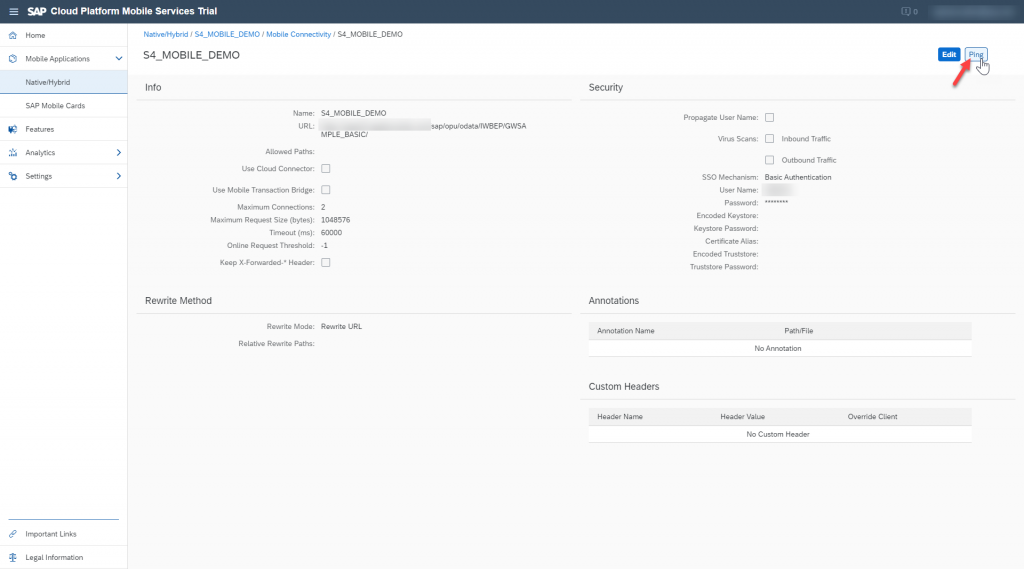Click the Online Request Threshold value -1
The image size is (1024, 569).
coord(325,246)
